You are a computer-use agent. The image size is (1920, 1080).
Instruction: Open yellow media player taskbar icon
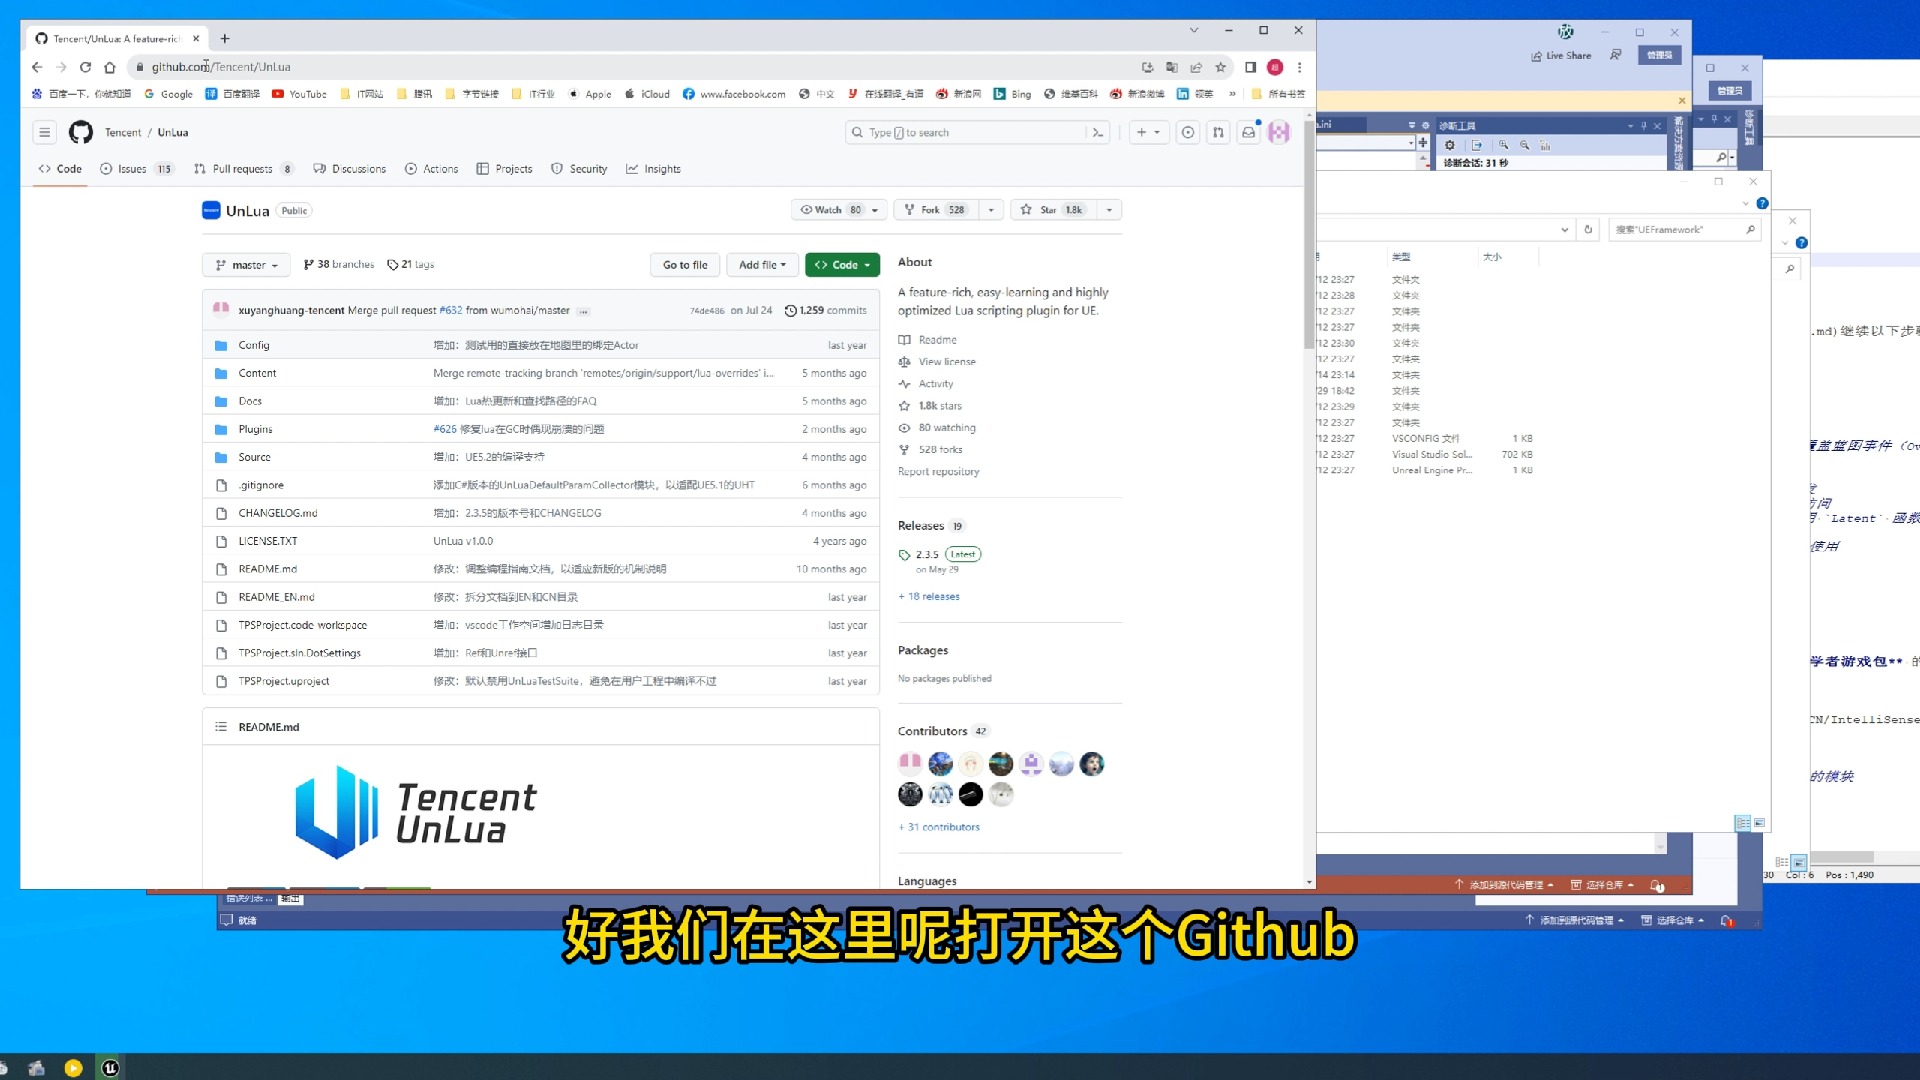73,1068
